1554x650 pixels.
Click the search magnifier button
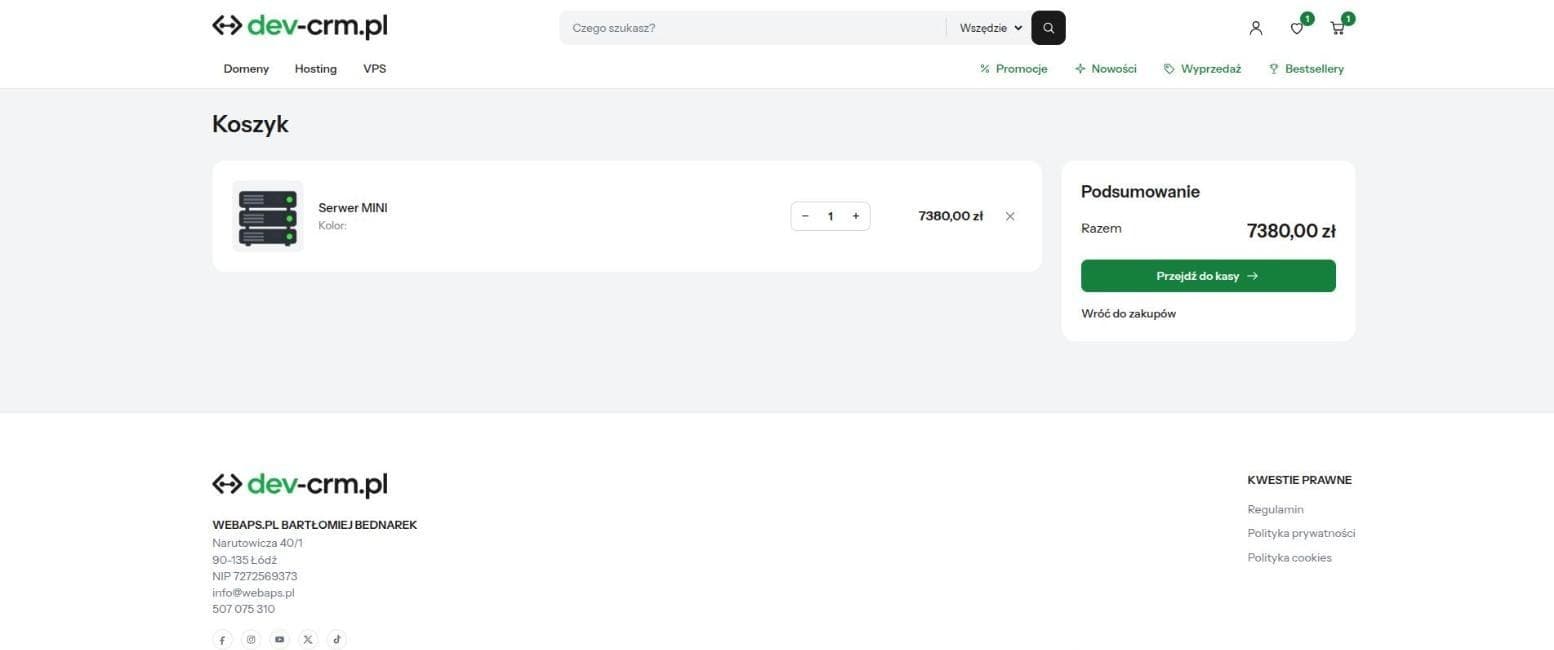point(1048,28)
